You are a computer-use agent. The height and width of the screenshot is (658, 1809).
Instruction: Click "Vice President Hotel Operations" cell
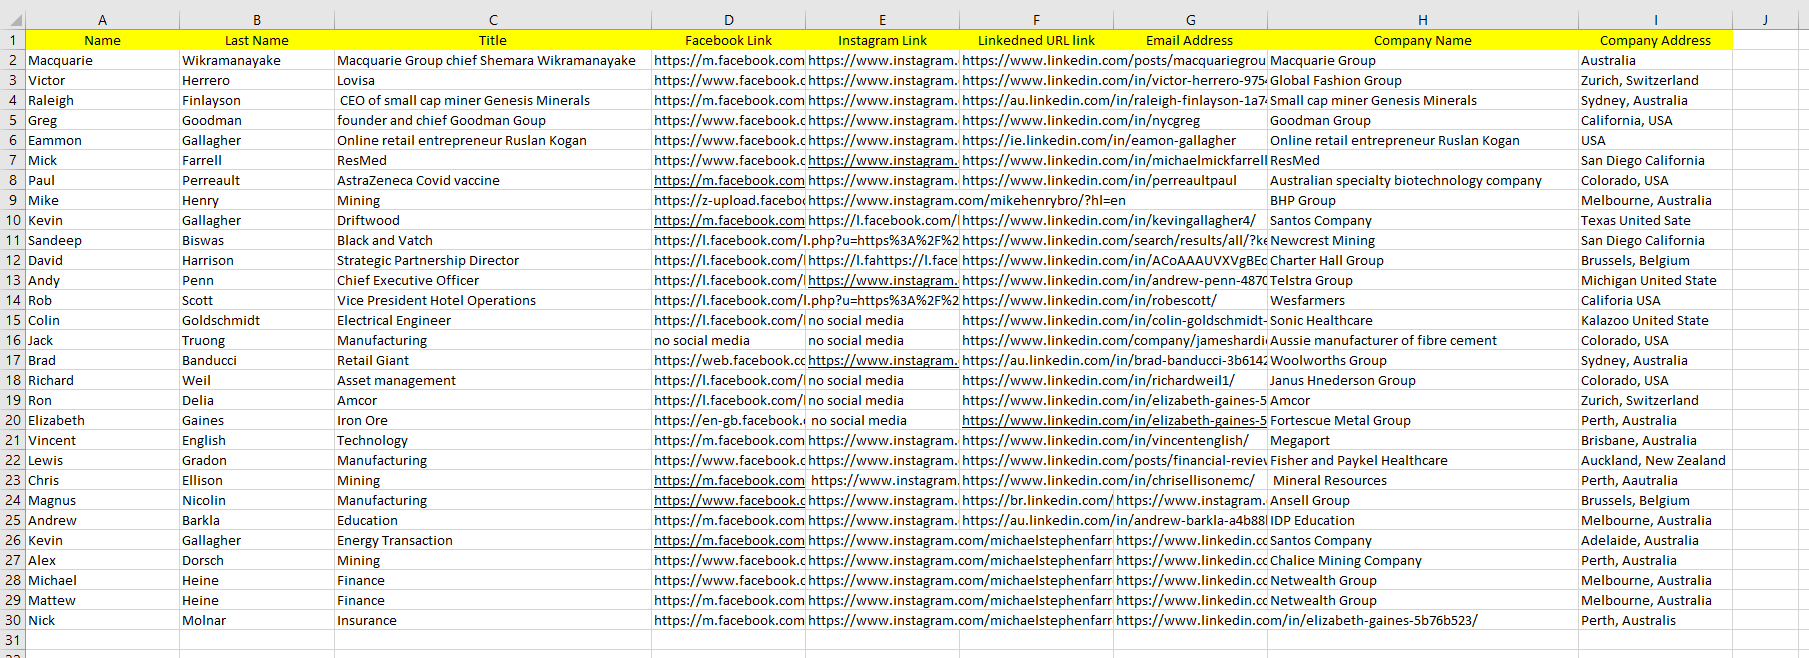493,300
